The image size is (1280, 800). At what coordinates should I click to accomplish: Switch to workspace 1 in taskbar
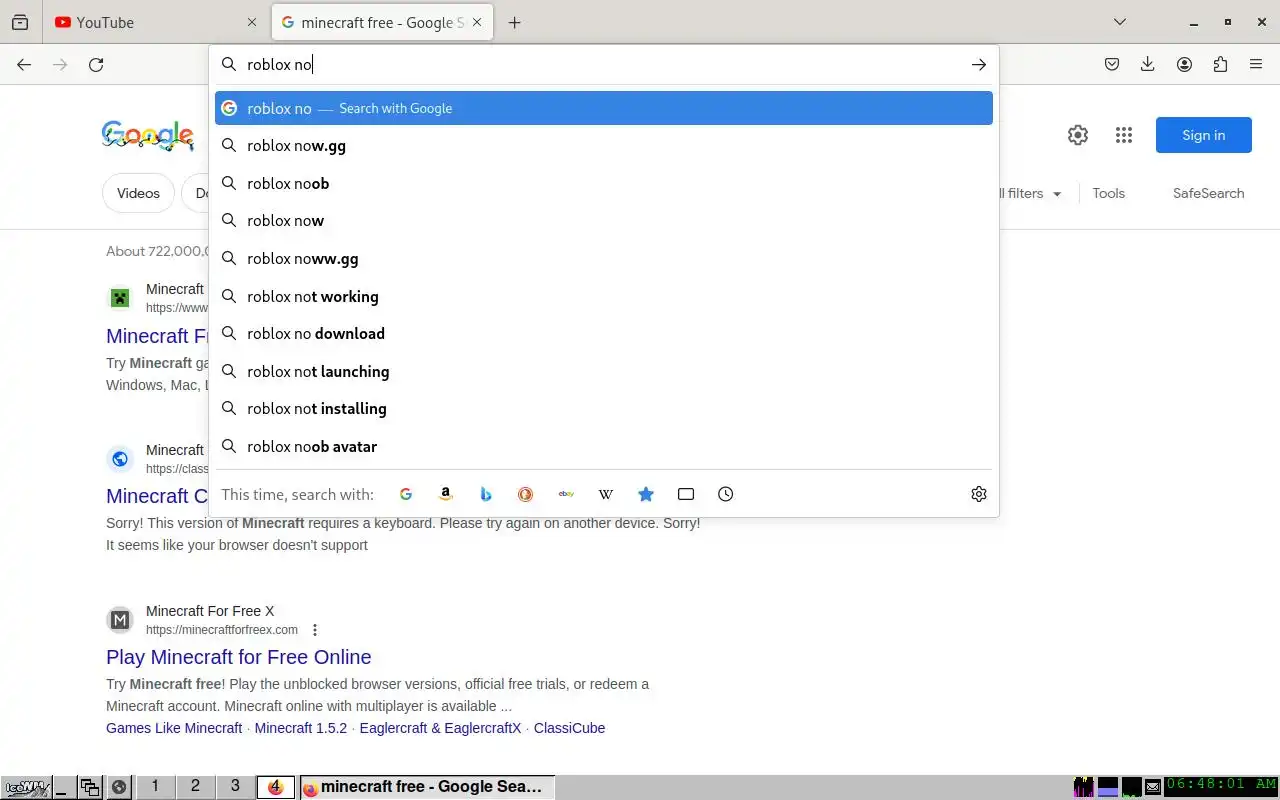(x=155, y=786)
